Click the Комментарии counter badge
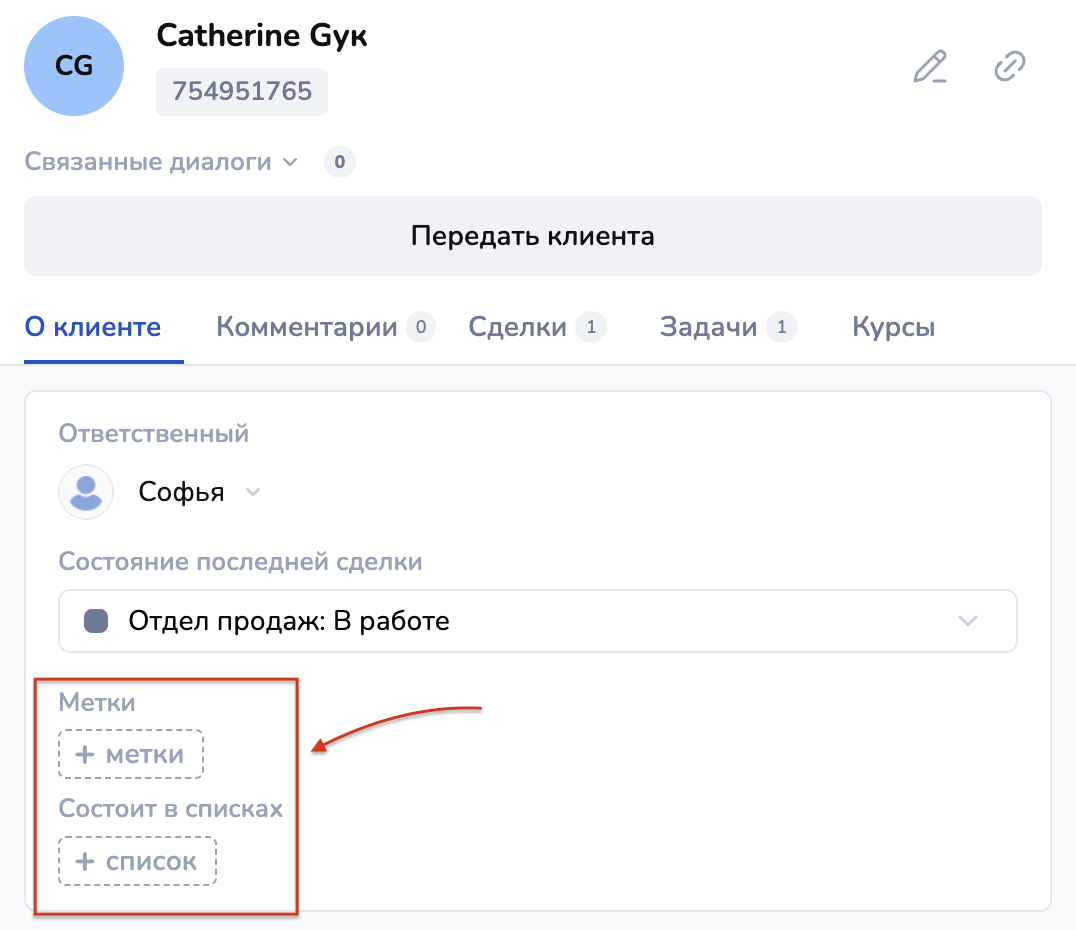 (x=421, y=327)
